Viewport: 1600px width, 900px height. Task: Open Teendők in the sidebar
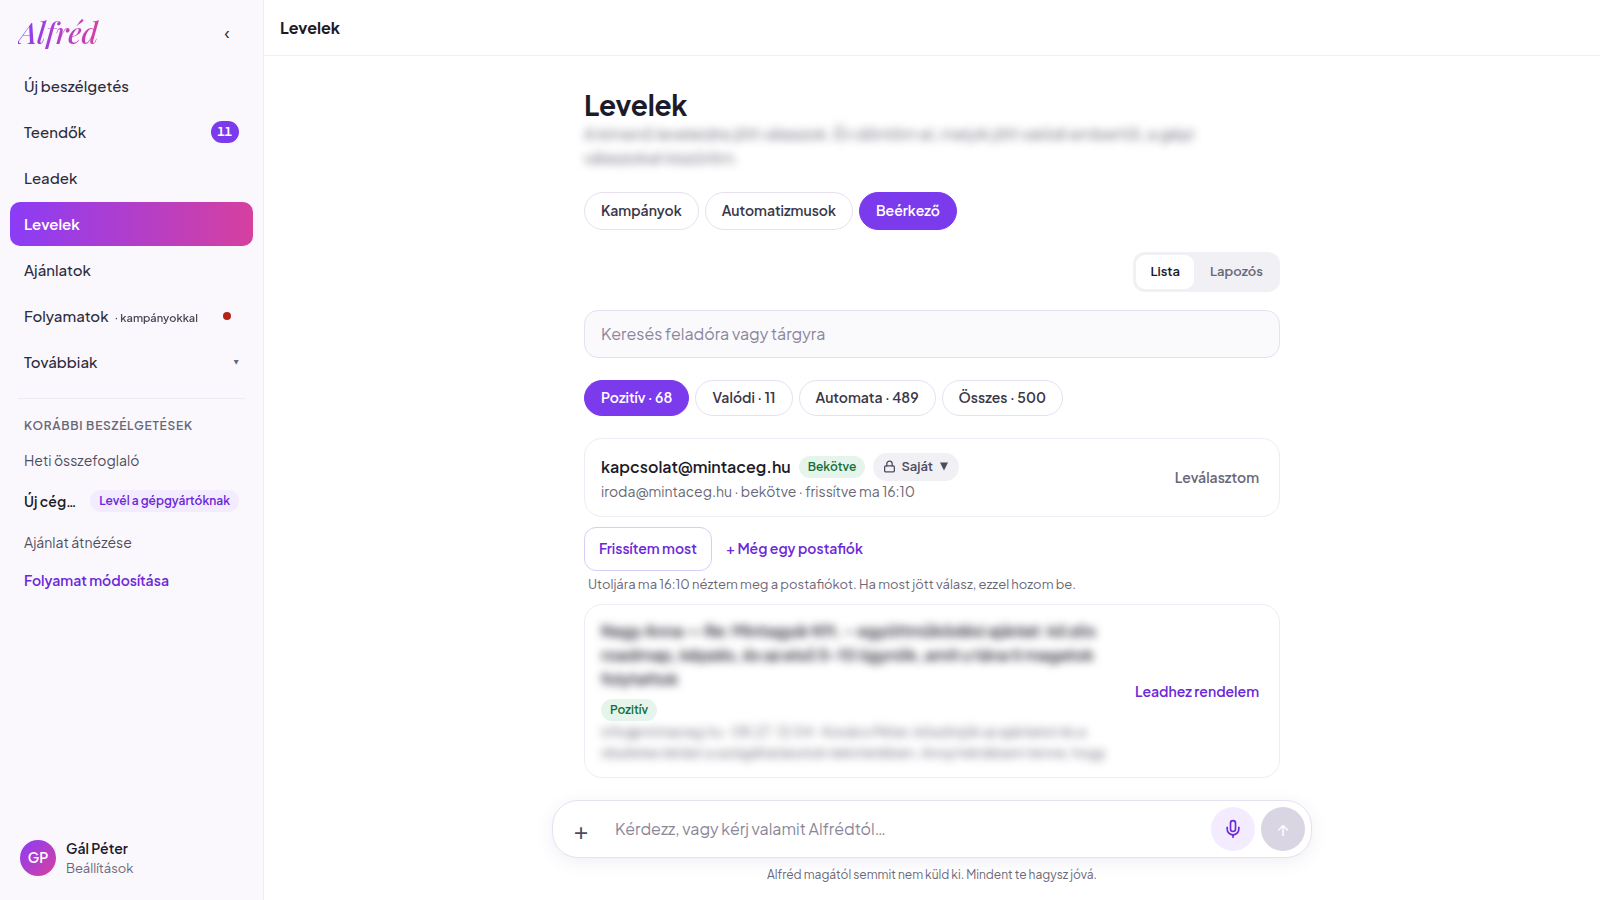[x=131, y=132]
